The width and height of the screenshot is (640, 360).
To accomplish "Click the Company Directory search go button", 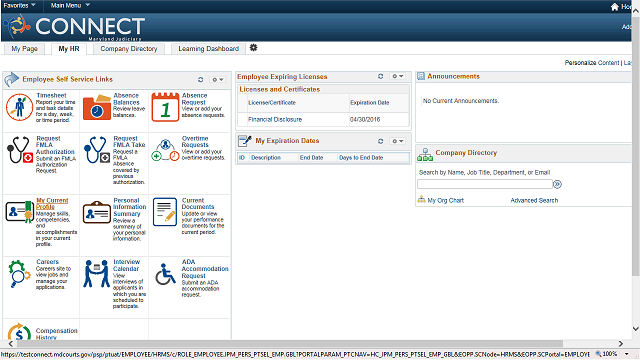I will pyautogui.click(x=557, y=184).
